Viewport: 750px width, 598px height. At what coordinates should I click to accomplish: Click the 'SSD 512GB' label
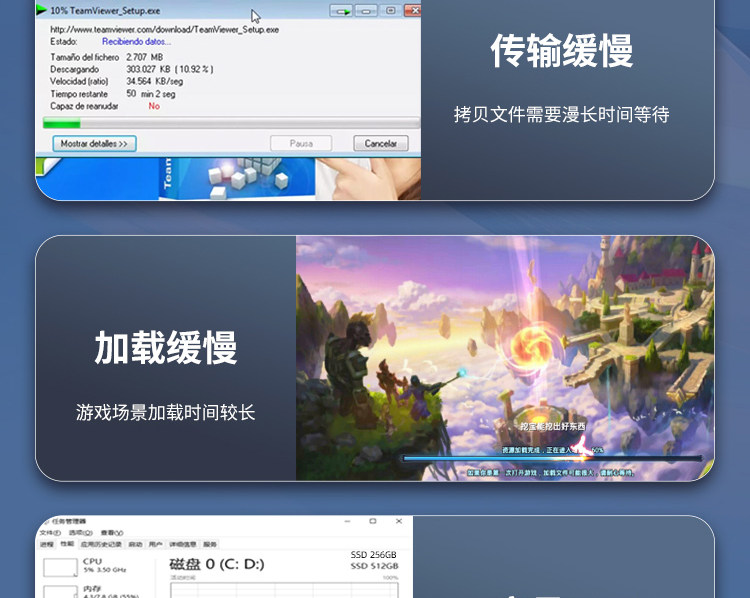375,566
